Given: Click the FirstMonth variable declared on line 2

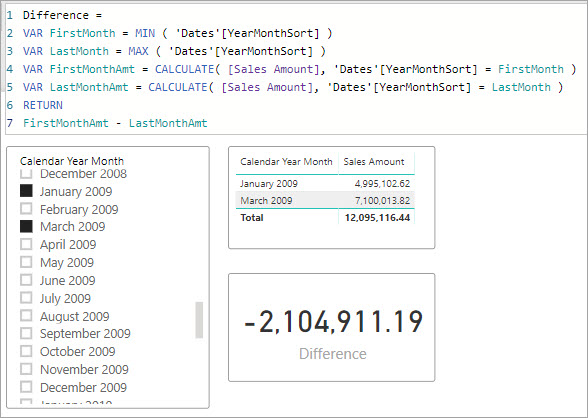Looking at the screenshot, I should [x=82, y=33].
